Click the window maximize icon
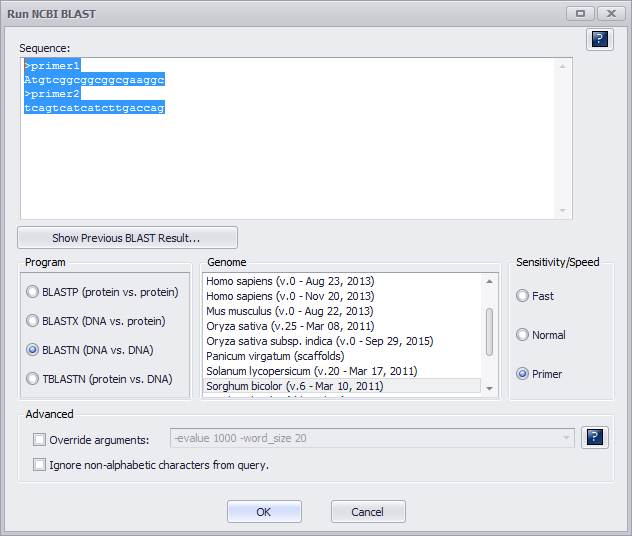This screenshot has height=536, width=632. click(x=580, y=13)
